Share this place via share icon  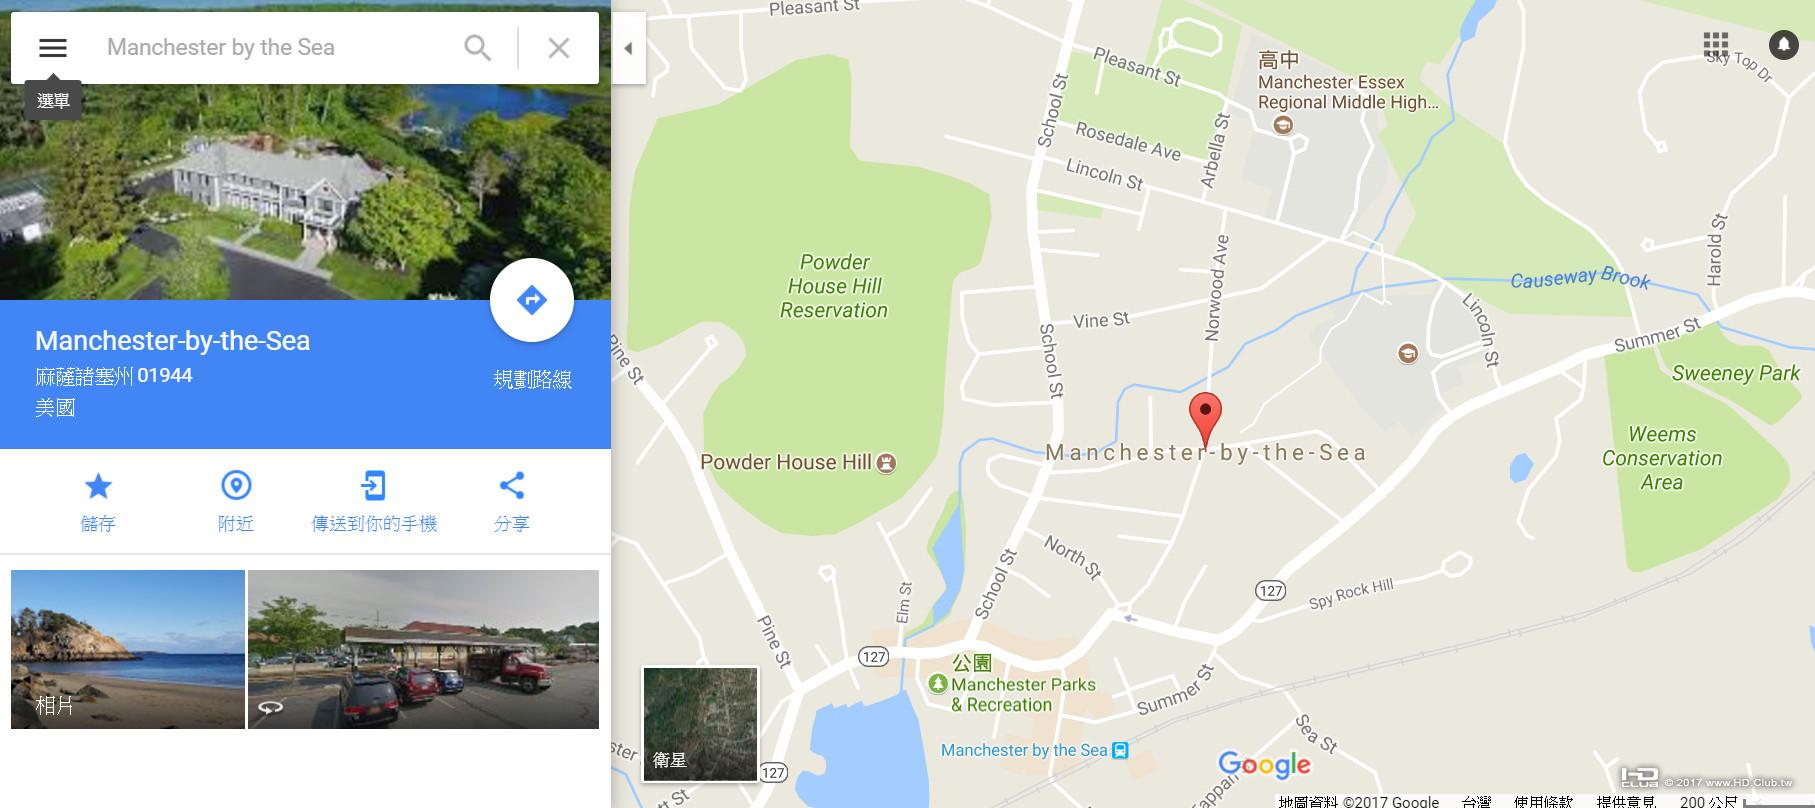coord(512,486)
